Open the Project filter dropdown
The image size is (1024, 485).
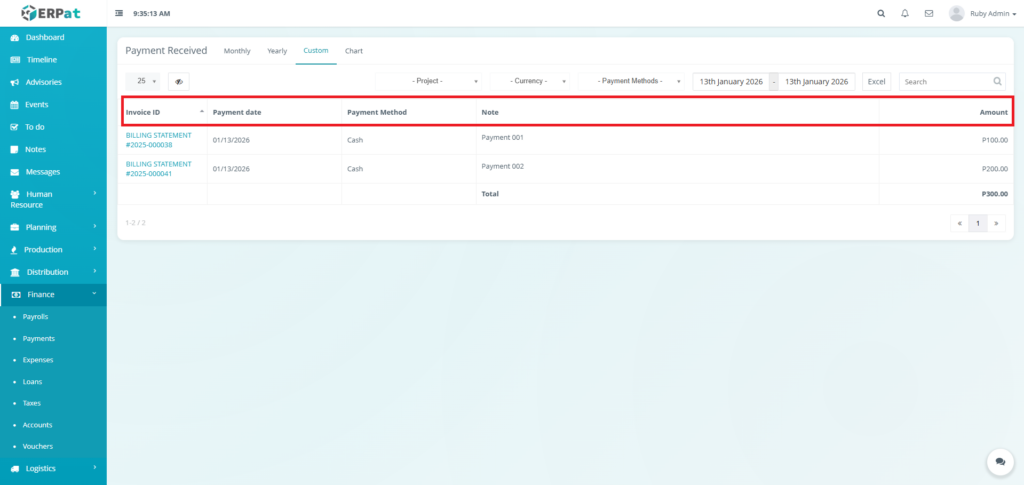(431, 81)
